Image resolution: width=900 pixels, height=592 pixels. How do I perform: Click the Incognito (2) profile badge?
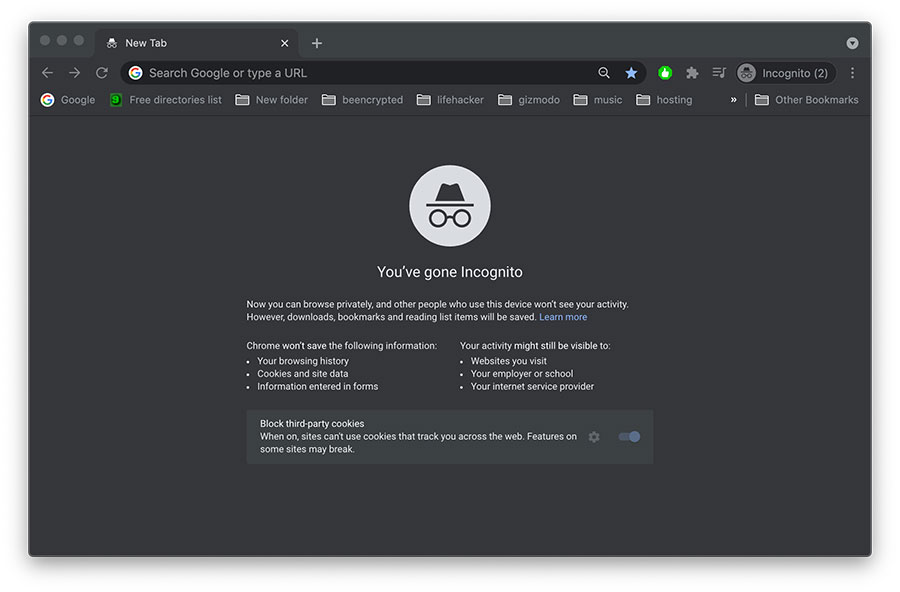point(786,72)
